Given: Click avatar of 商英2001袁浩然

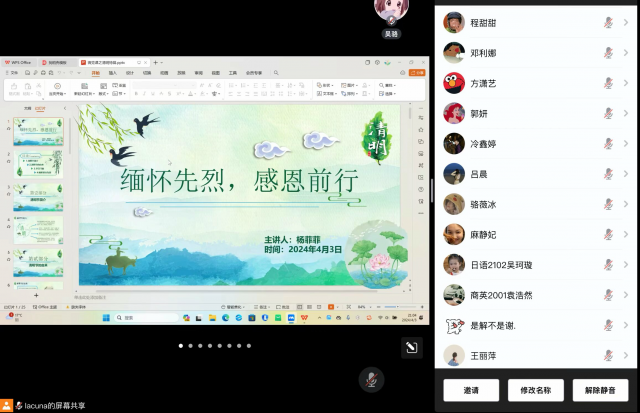Looking at the screenshot, I should [454, 295].
